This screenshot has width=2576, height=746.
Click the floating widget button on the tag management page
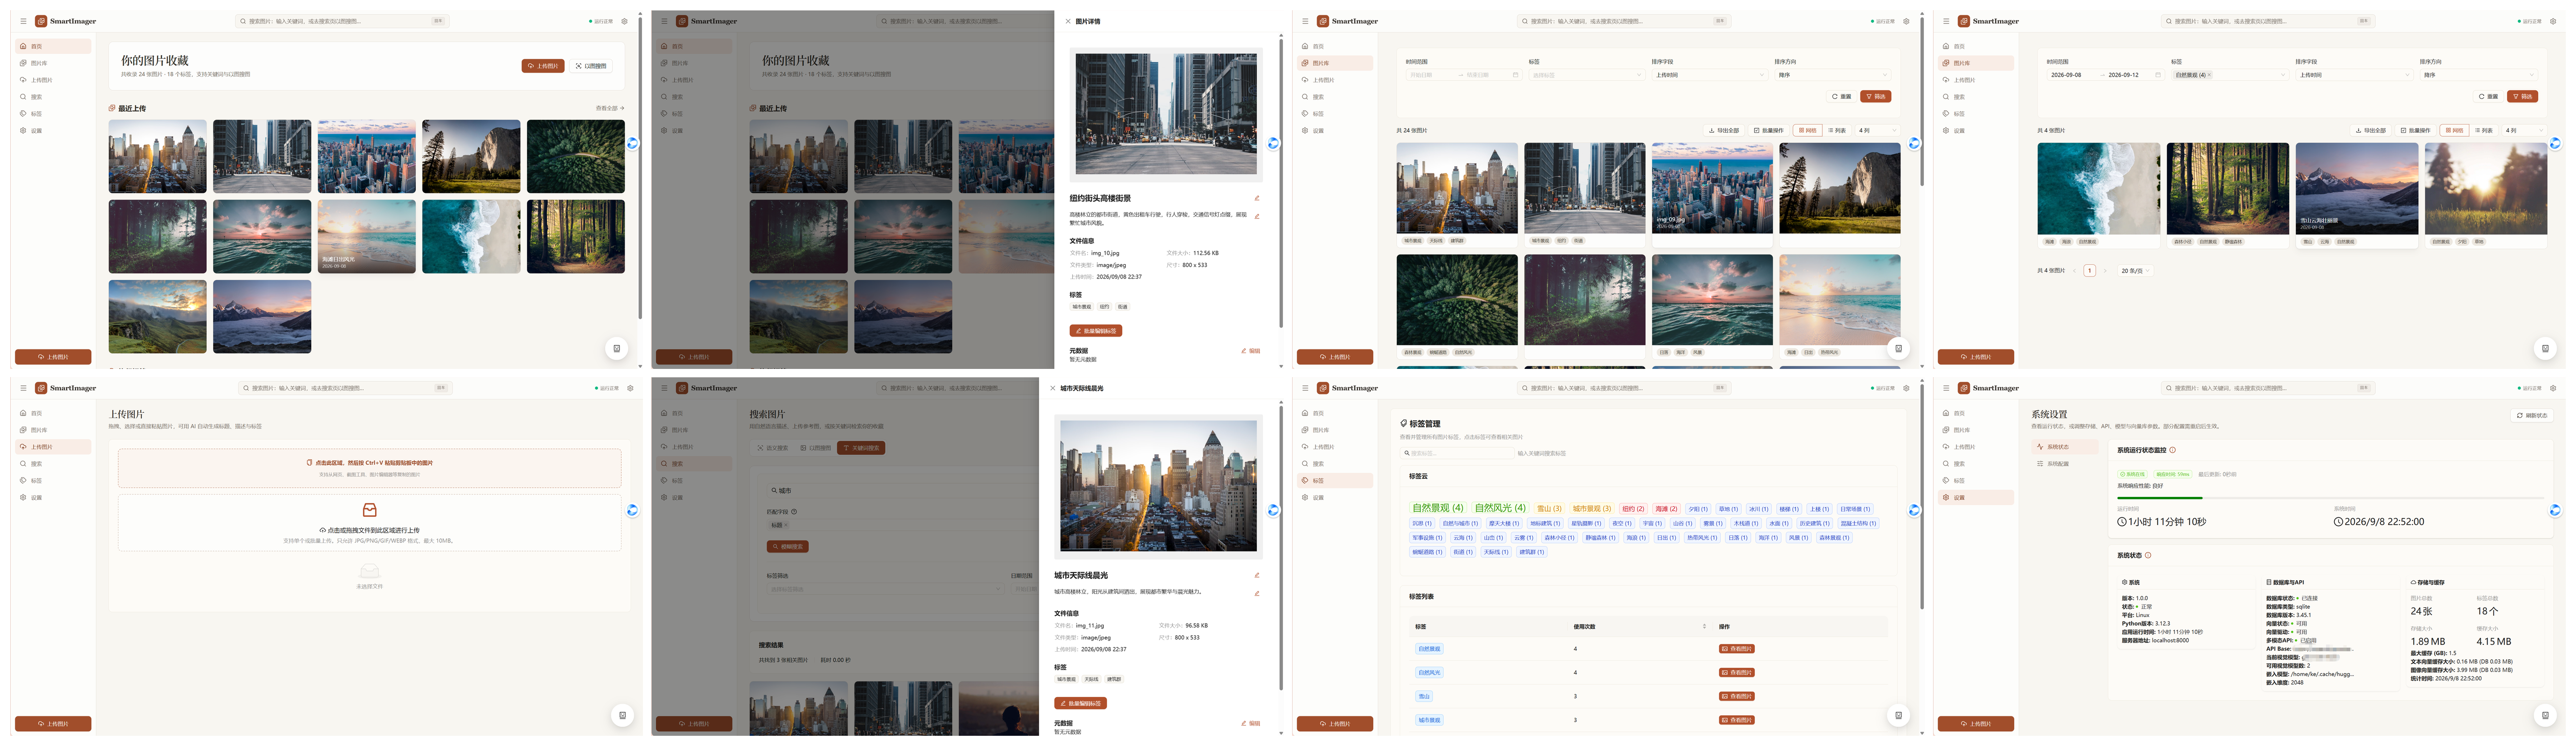pyautogui.click(x=1898, y=715)
